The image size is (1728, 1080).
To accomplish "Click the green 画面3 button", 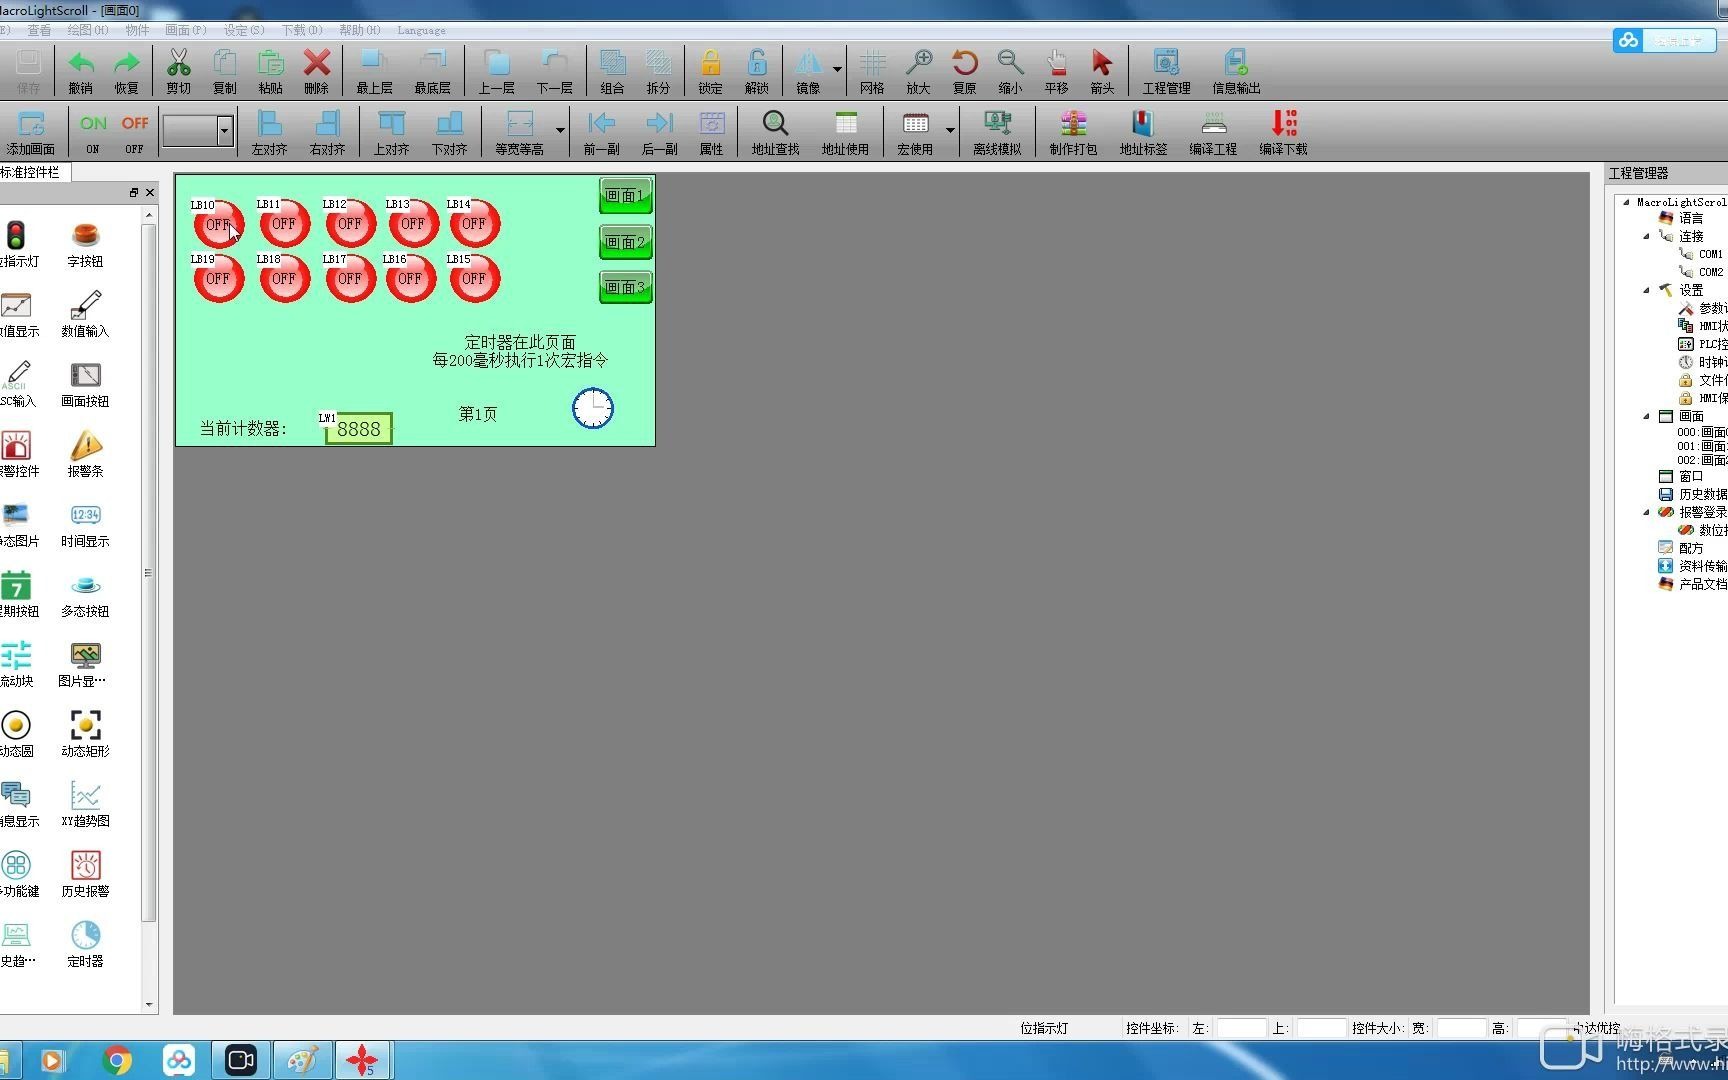I will coord(625,287).
